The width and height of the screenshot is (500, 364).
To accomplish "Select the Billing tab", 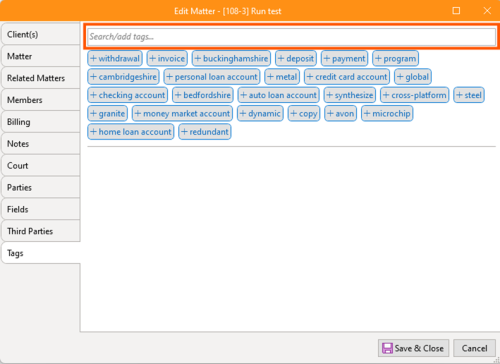I will (x=41, y=122).
